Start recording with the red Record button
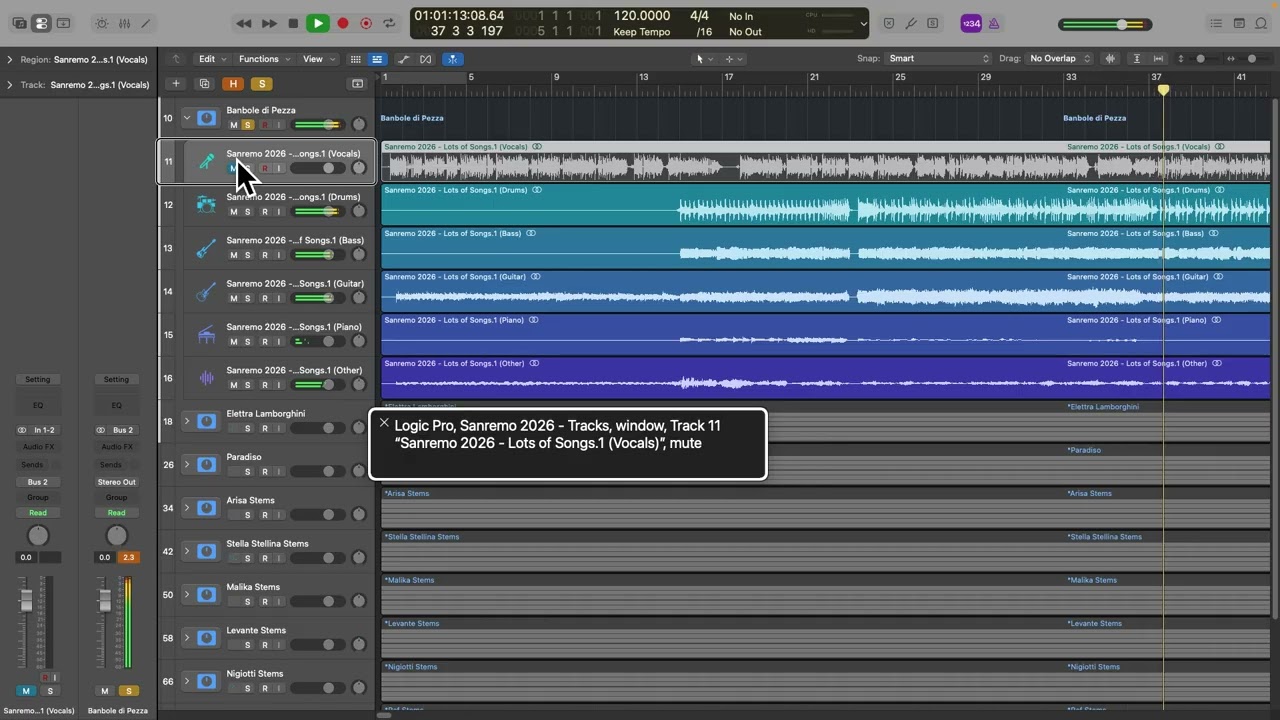1280x720 pixels. (x=342, y=23)
